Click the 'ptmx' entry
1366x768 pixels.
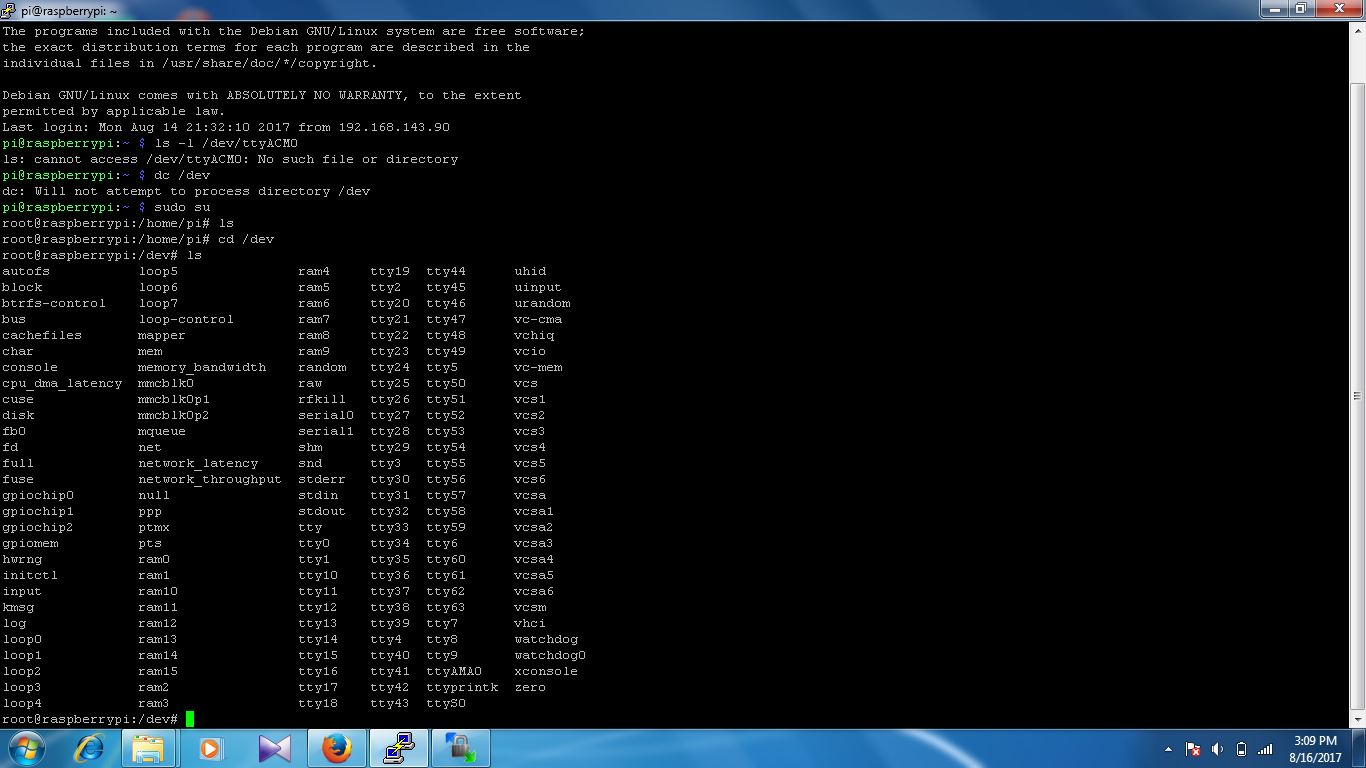[x=154, y=527]
